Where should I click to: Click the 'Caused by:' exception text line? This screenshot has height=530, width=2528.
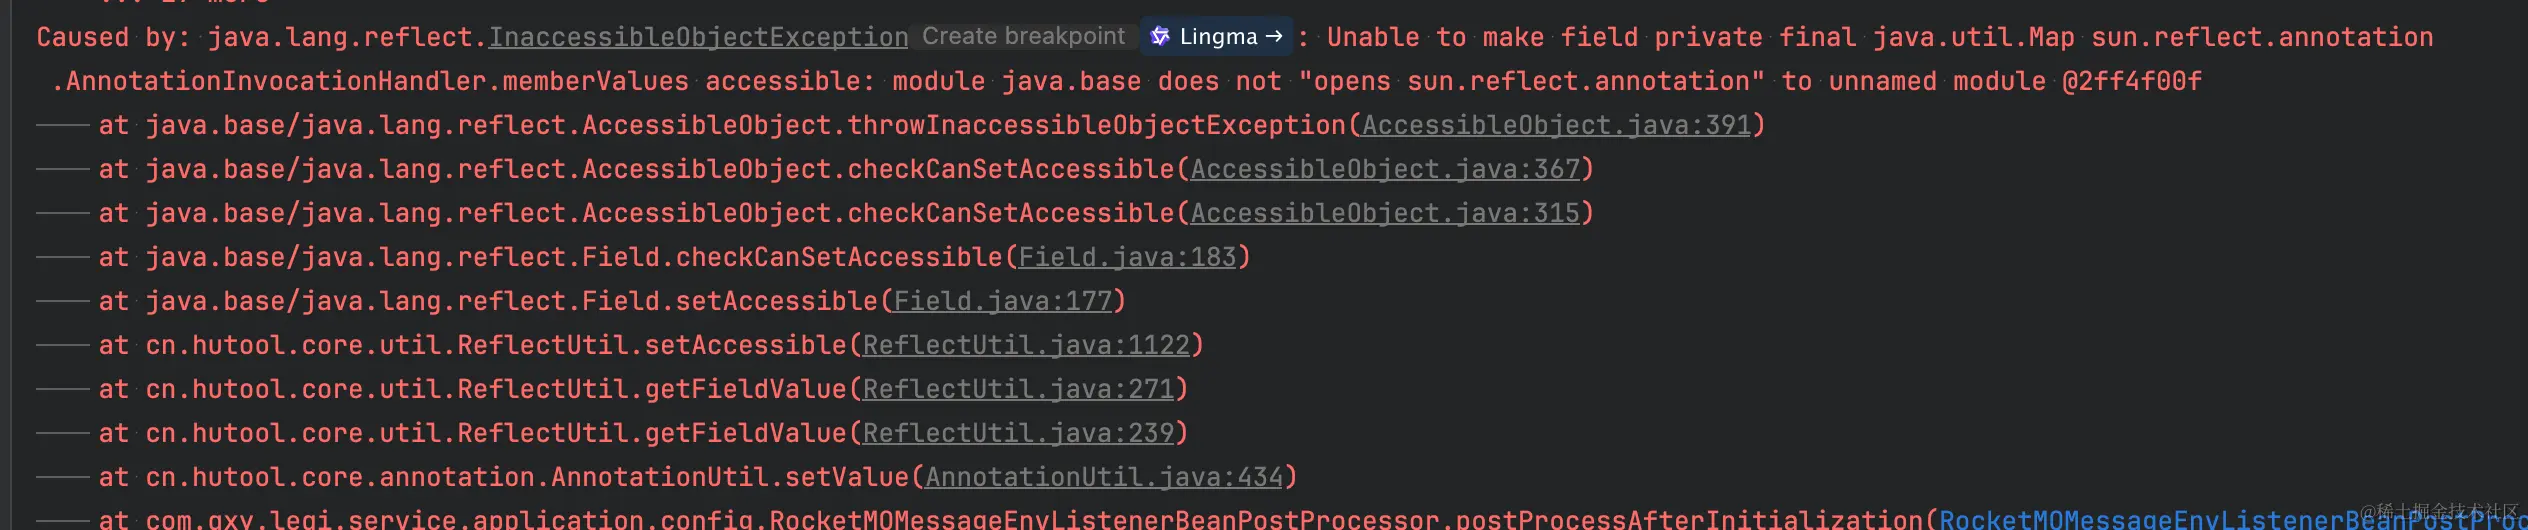1235,38
